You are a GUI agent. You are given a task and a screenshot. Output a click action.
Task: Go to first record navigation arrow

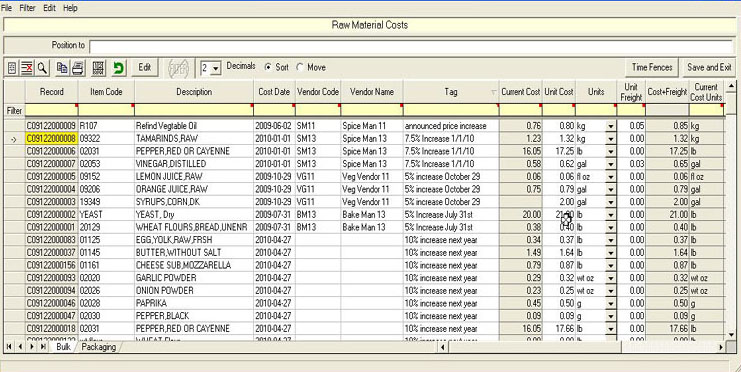coord(9,347)
